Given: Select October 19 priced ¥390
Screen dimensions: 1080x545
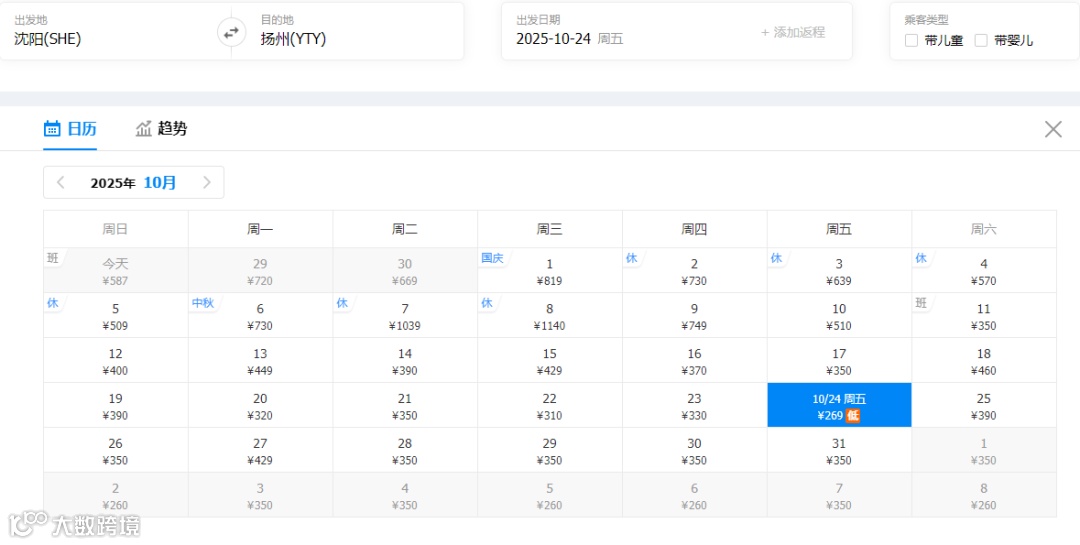Looking at the screenshot, I should pos(116,405).
